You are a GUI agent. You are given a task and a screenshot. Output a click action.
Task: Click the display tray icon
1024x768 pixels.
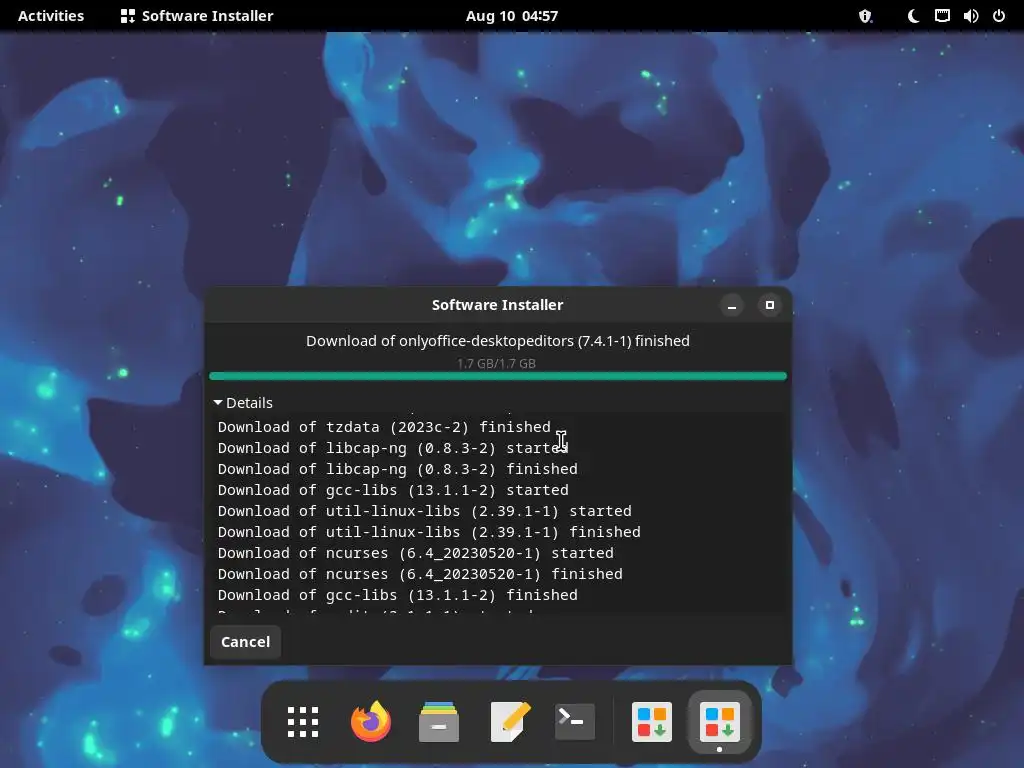942,16
